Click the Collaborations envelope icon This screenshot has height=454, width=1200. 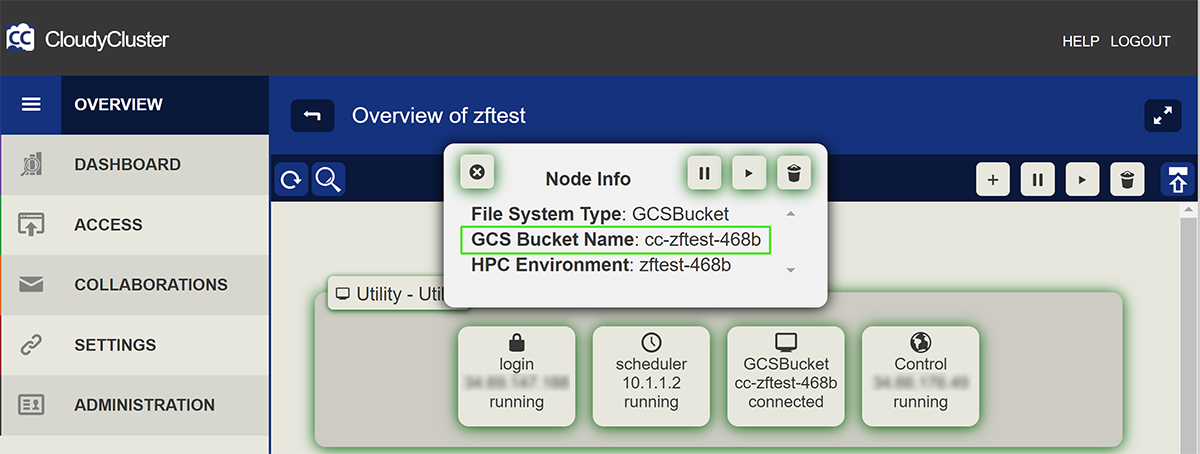[x=31, y=285]
